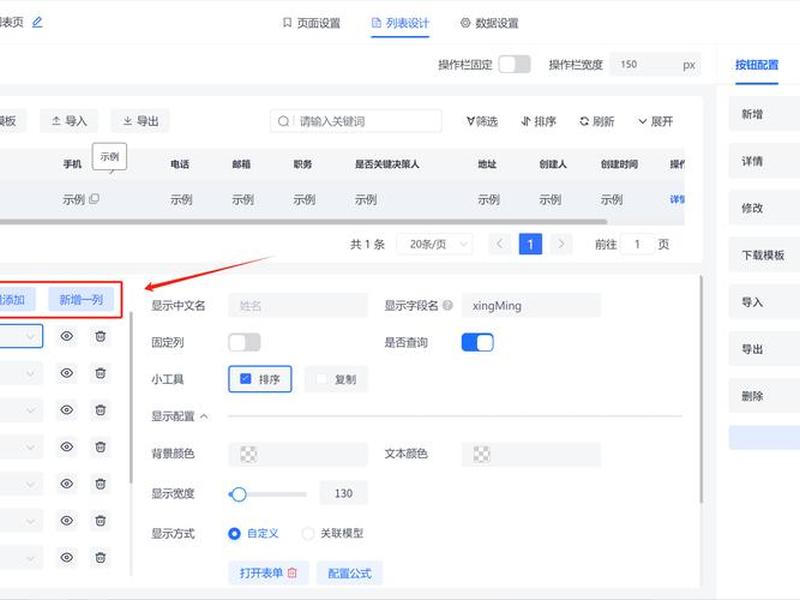Click the background color (背景颜色) swatch

coord(248,454)
